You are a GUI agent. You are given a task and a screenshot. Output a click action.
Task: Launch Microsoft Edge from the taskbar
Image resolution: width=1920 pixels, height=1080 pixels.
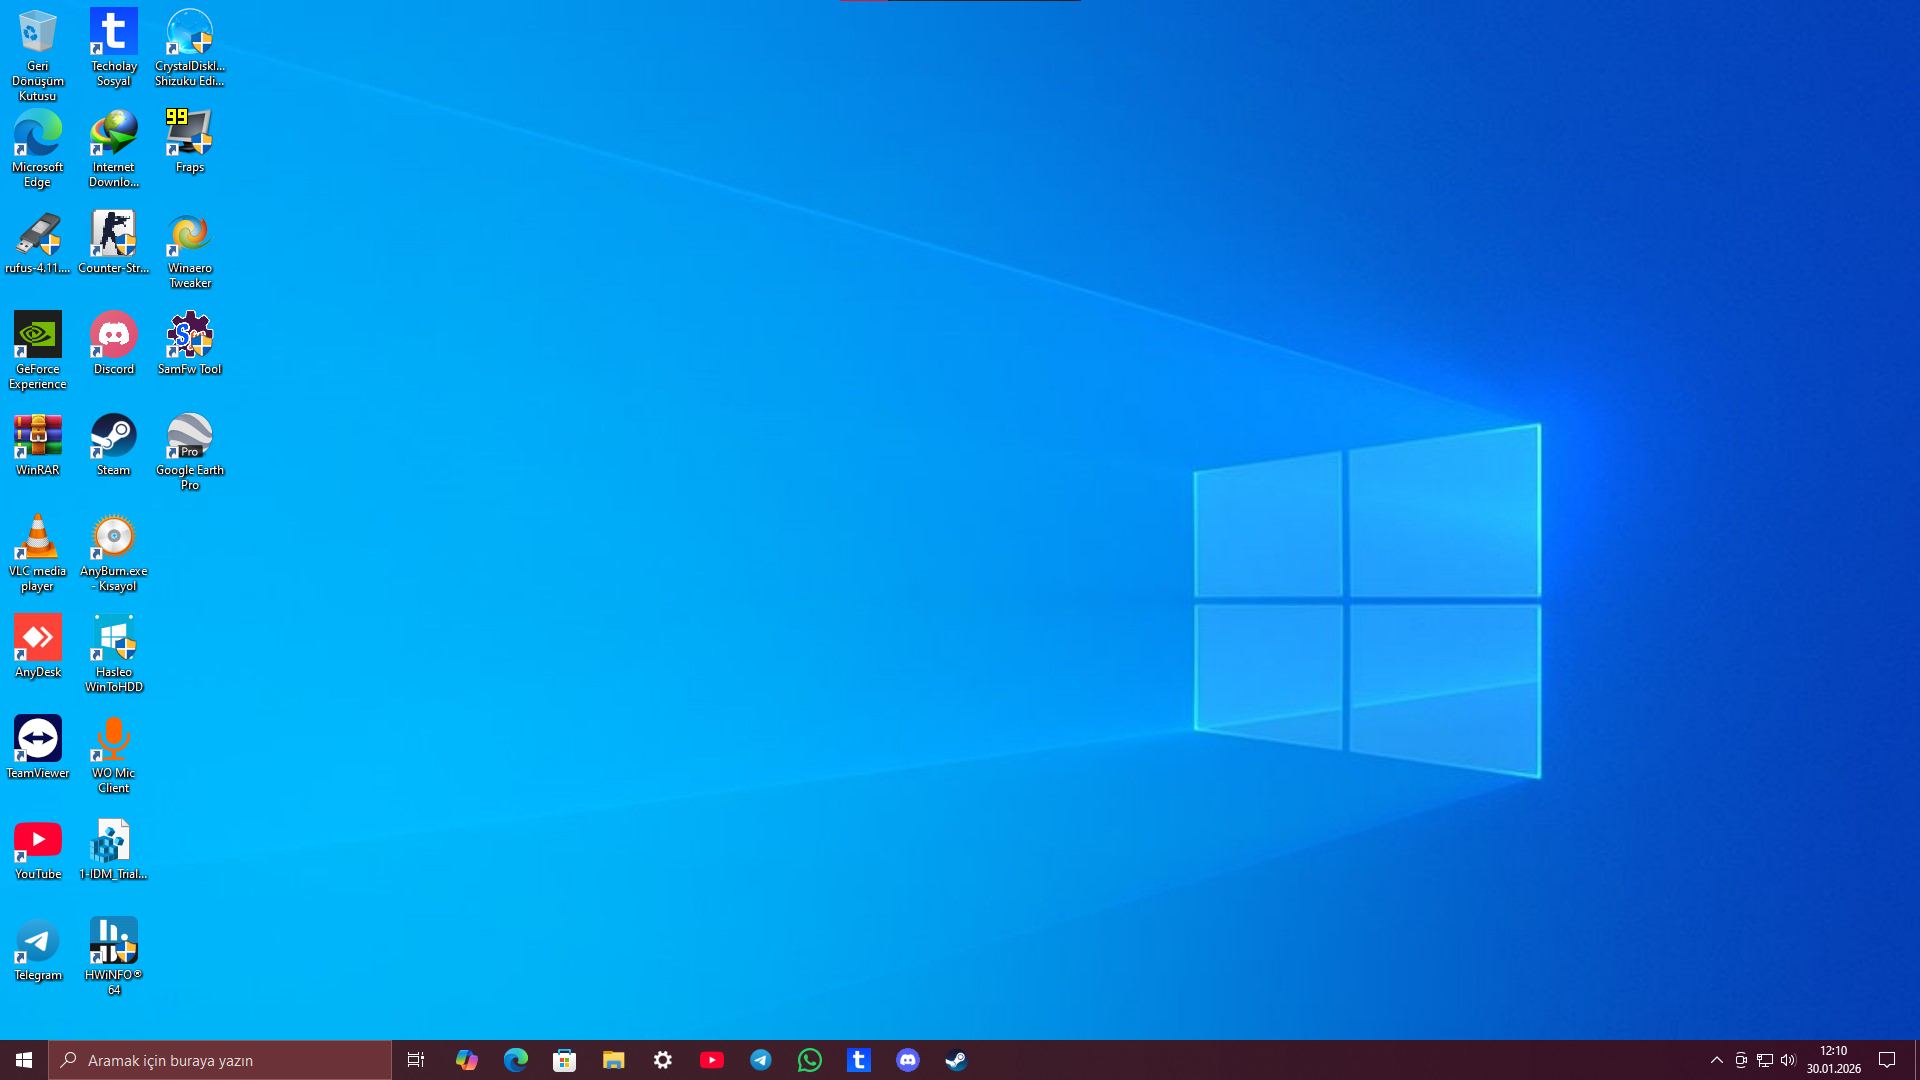click(x=515, y=1060)
